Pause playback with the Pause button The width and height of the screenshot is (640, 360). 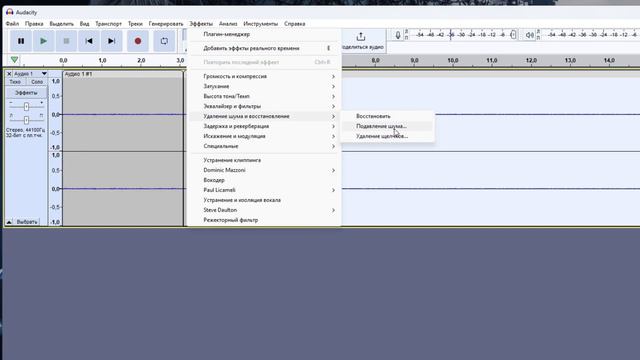coord(21,41)
